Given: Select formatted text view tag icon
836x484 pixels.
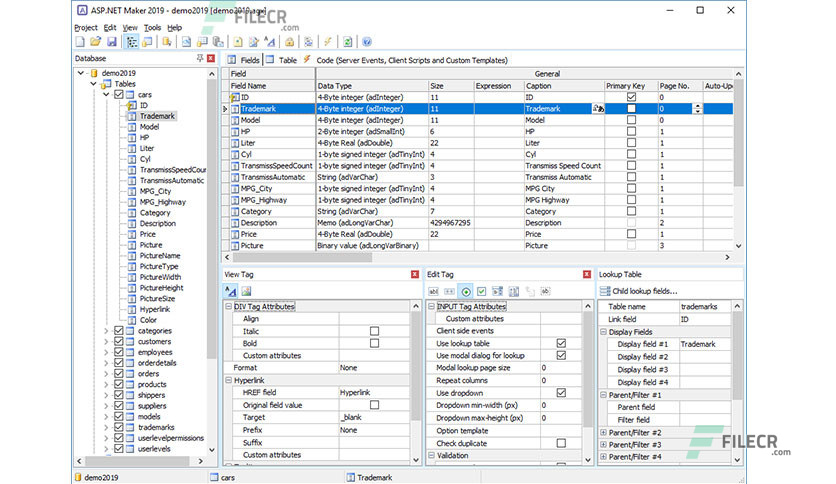Looking at the screenshot, I should click(x=230, y=291).
